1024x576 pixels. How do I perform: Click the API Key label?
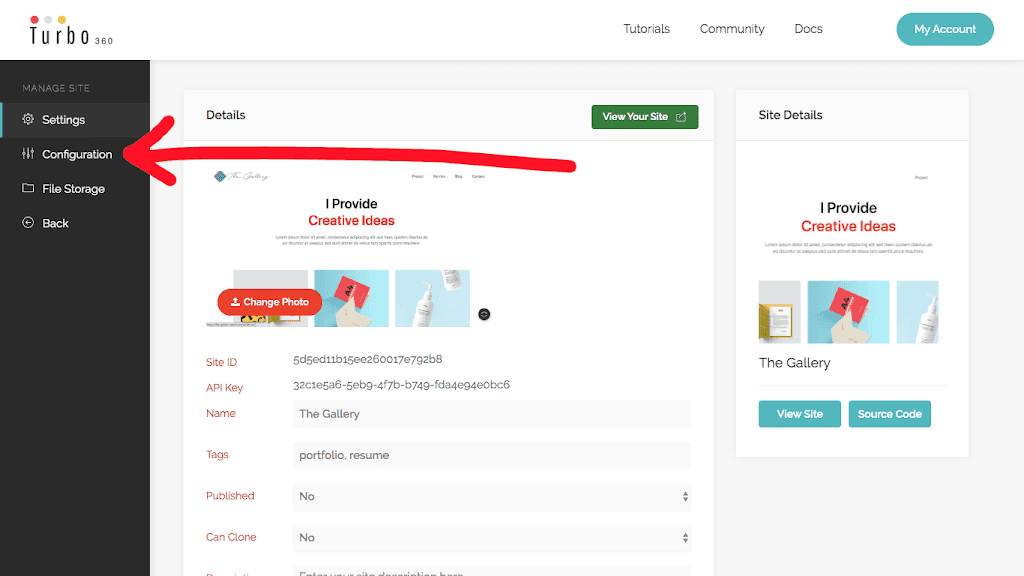tap(224, 387)
